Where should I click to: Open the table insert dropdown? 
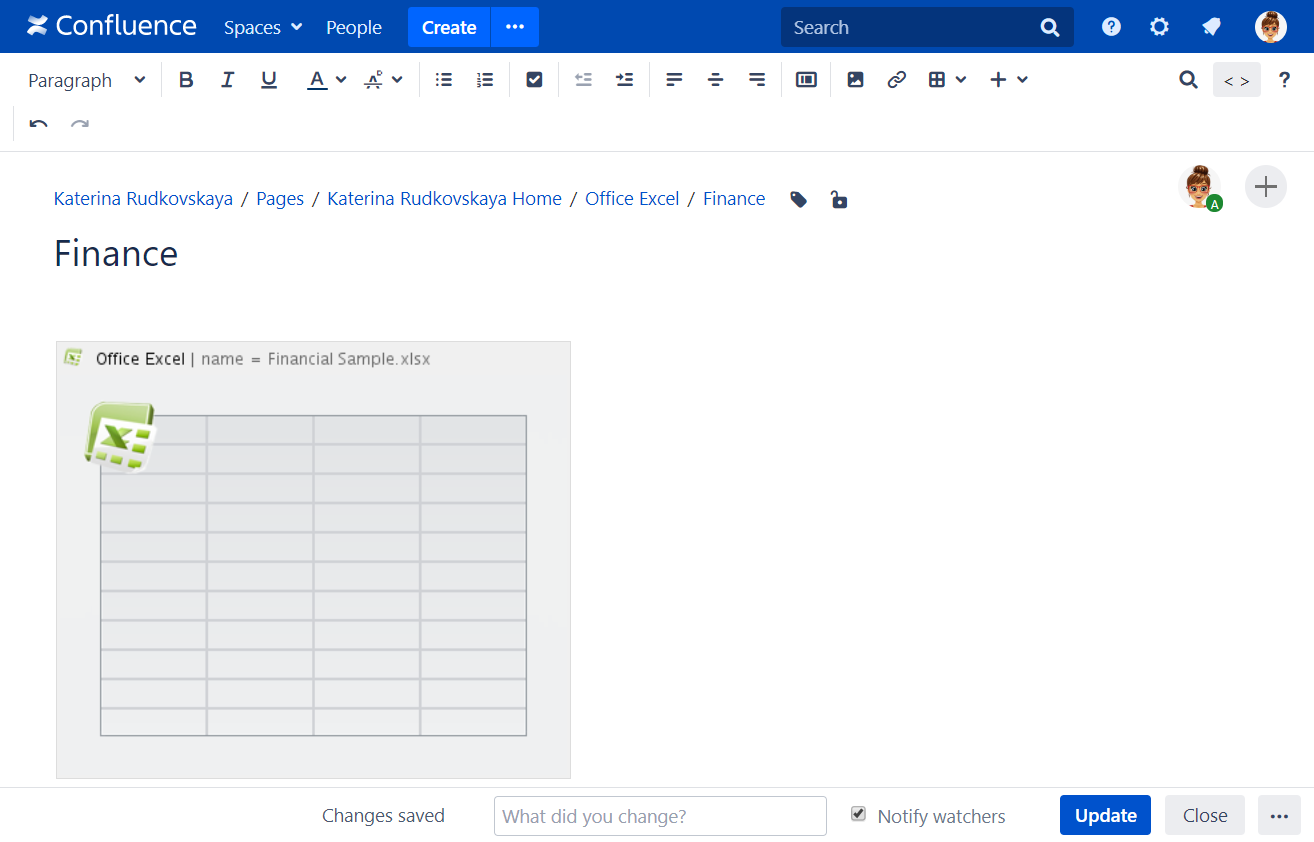(x=946, y=80)
